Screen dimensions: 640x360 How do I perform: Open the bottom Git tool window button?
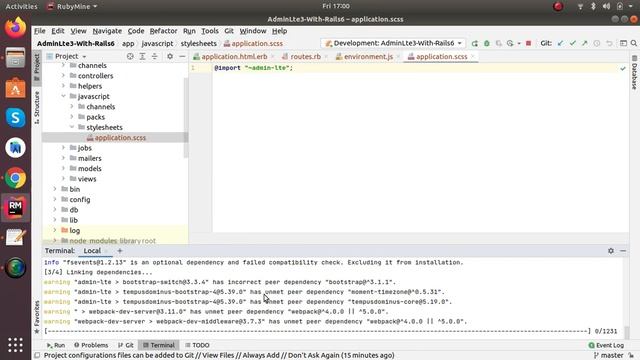(x=125, y=345)
